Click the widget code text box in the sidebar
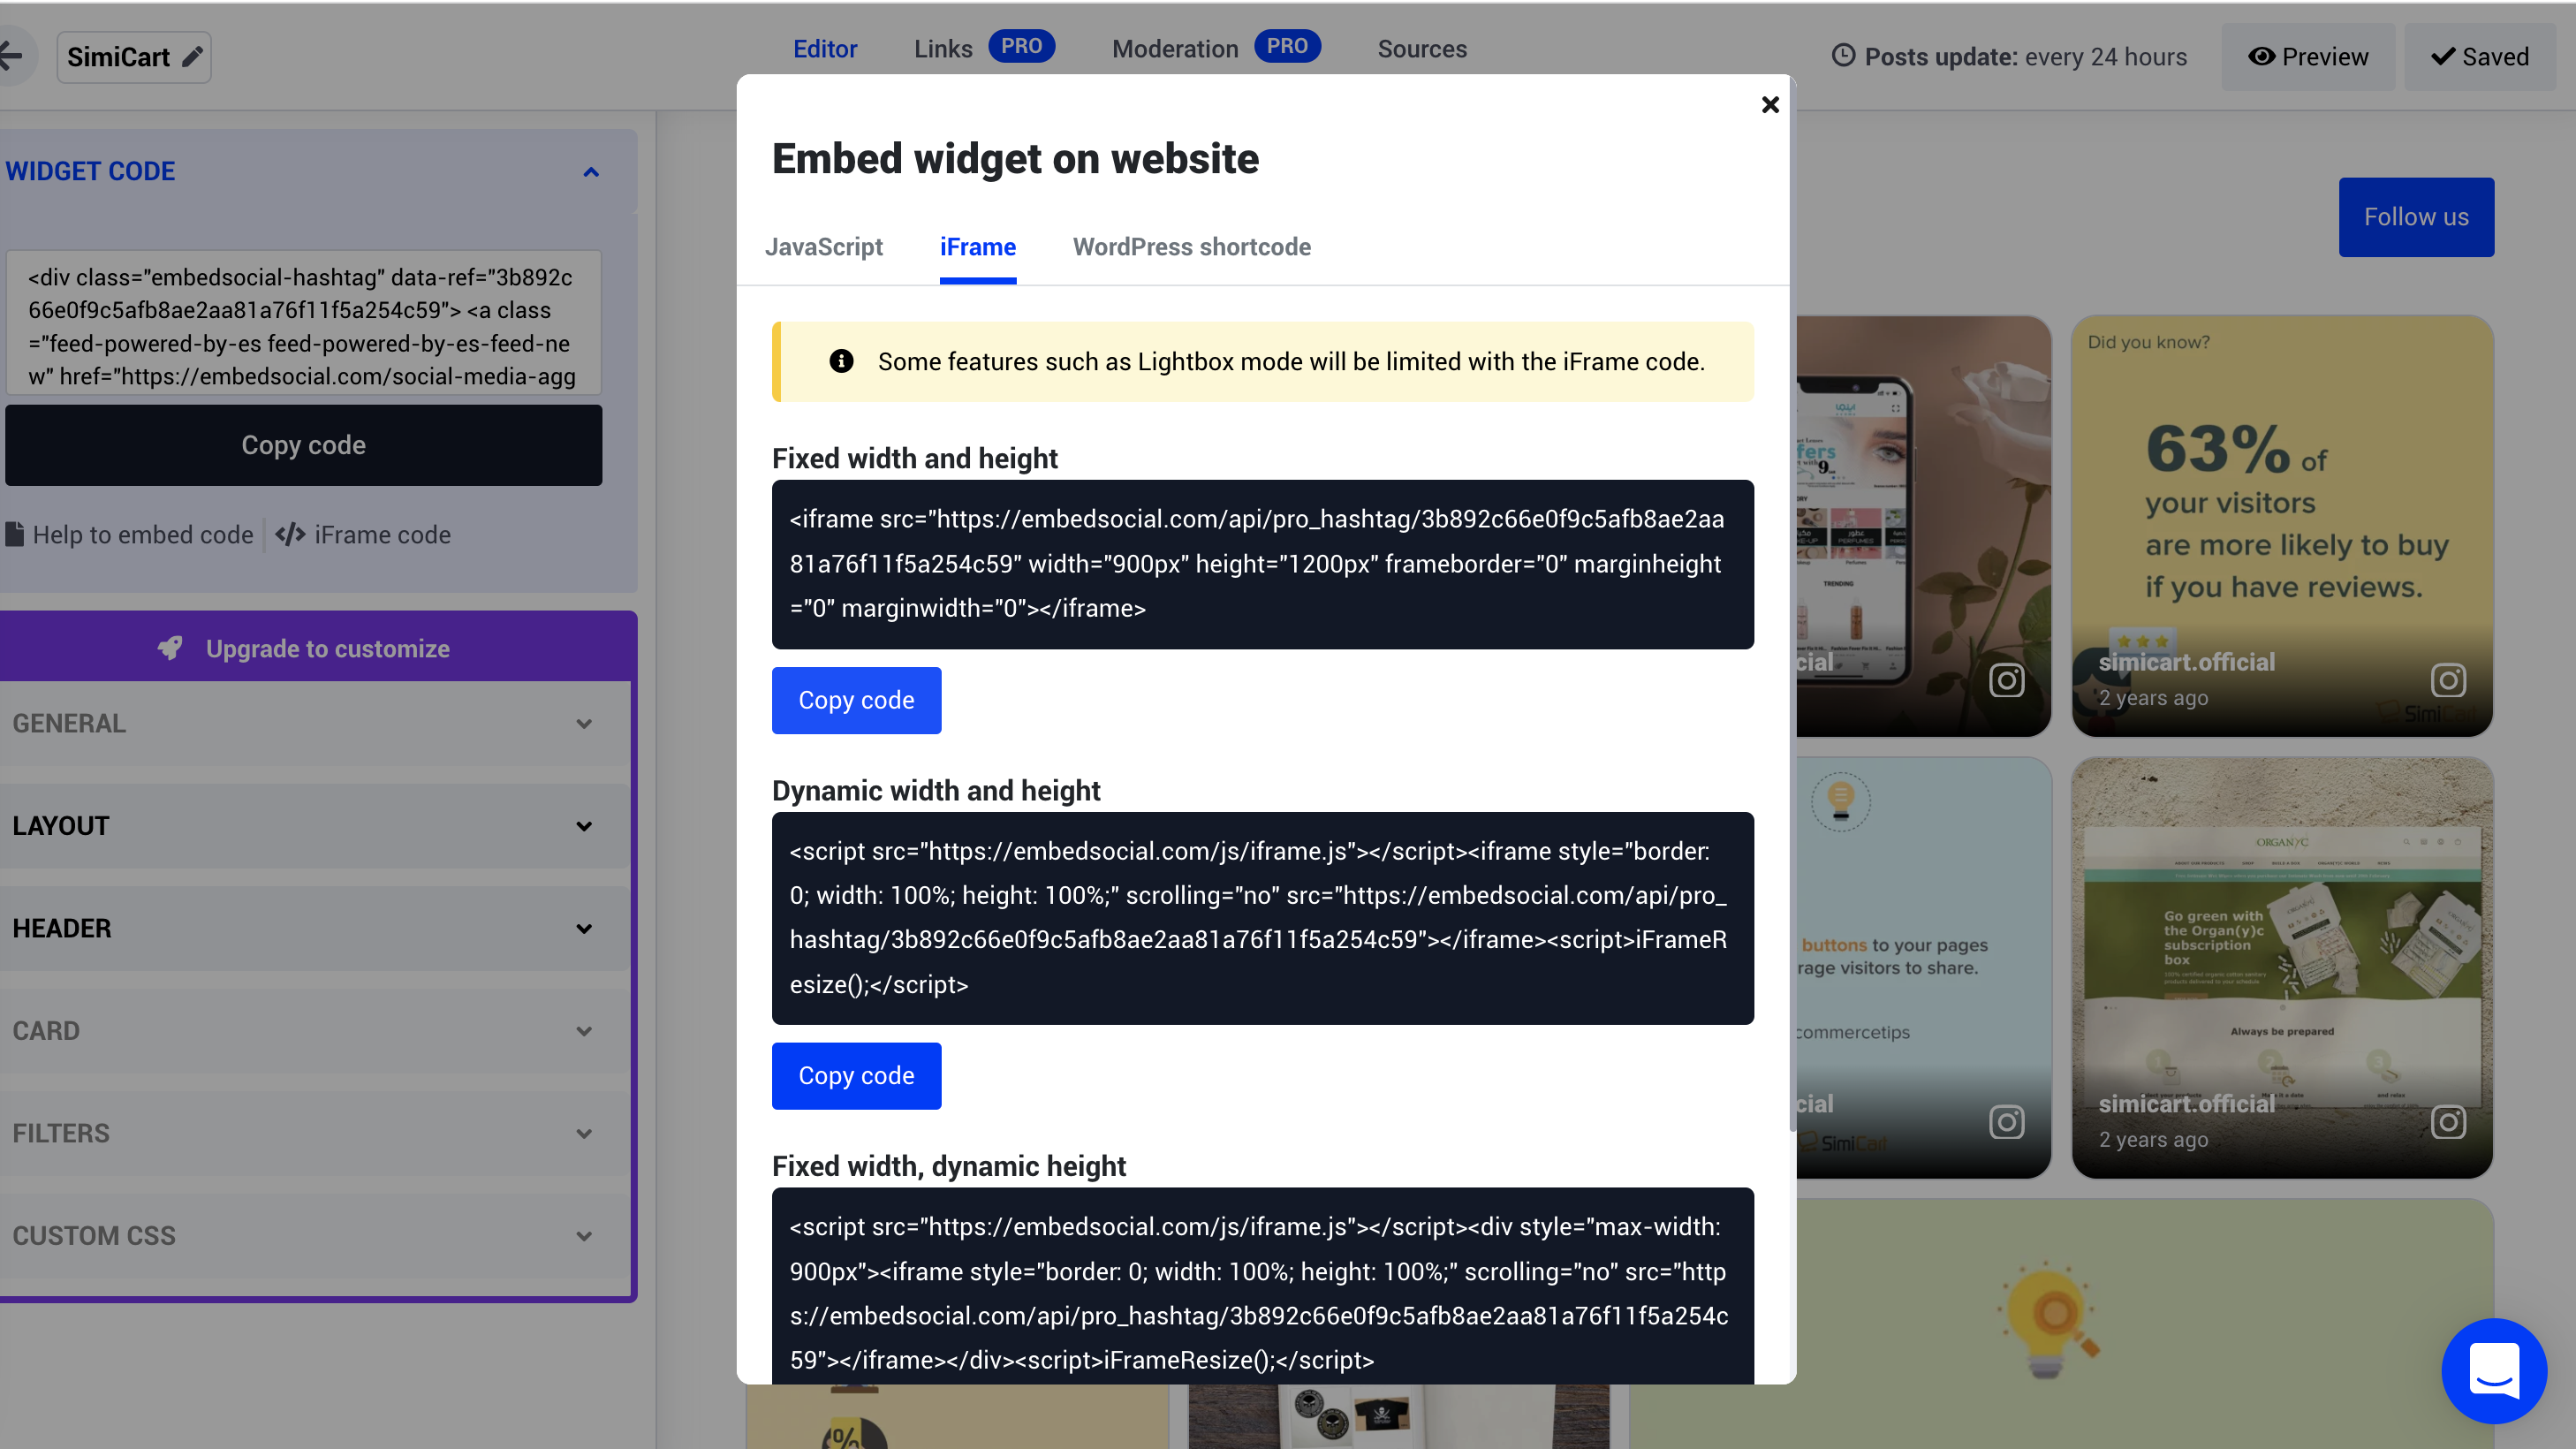This screenshot has height=1449, width=2576. point(303,325)
